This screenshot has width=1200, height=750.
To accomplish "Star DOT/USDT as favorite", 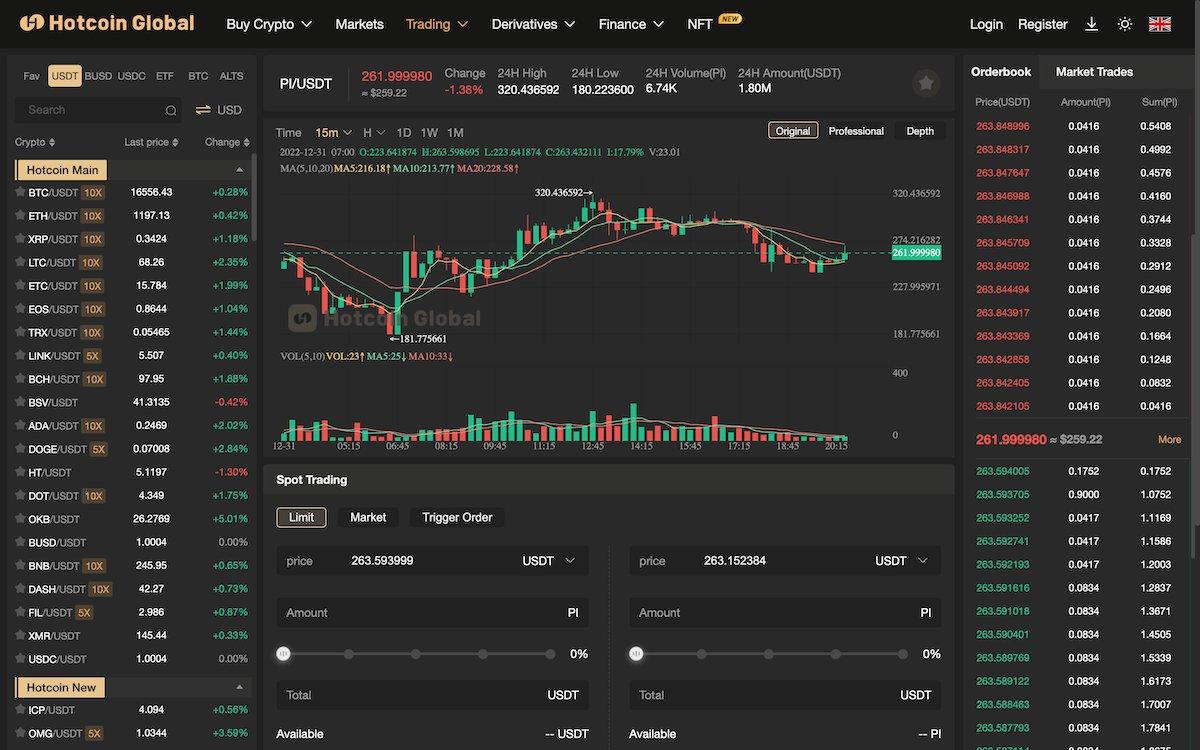I will pos(19,496).
